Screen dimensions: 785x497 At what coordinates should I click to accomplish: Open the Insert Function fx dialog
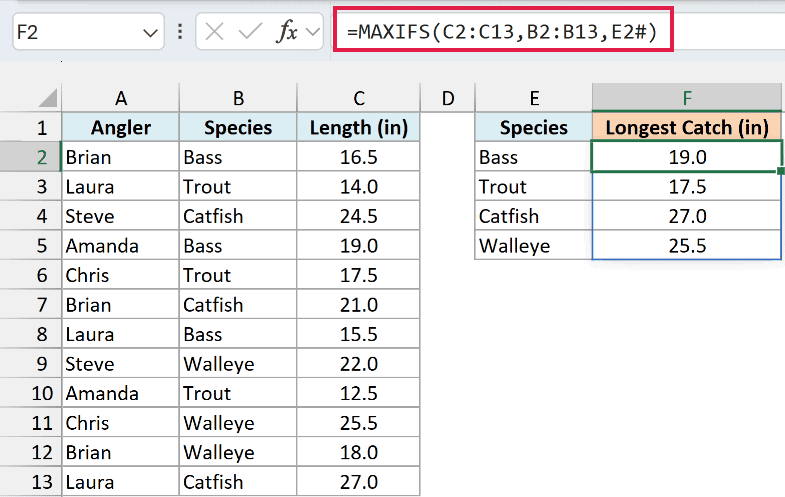tap(286, 32)
